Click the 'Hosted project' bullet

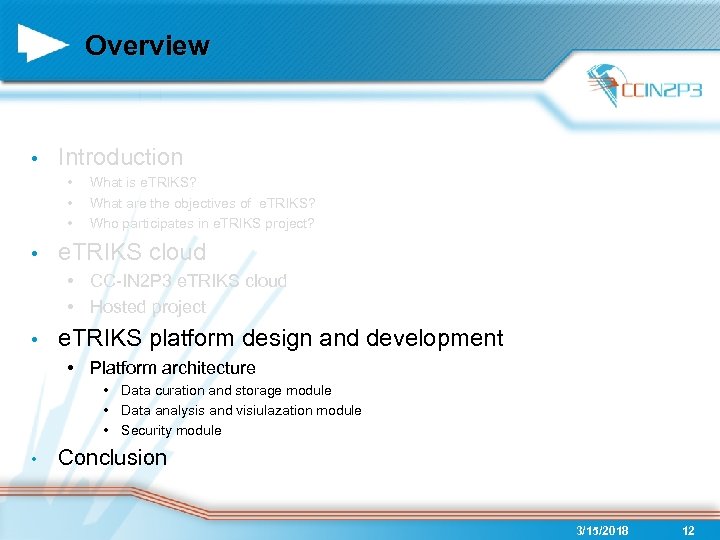tap(148, 307)
